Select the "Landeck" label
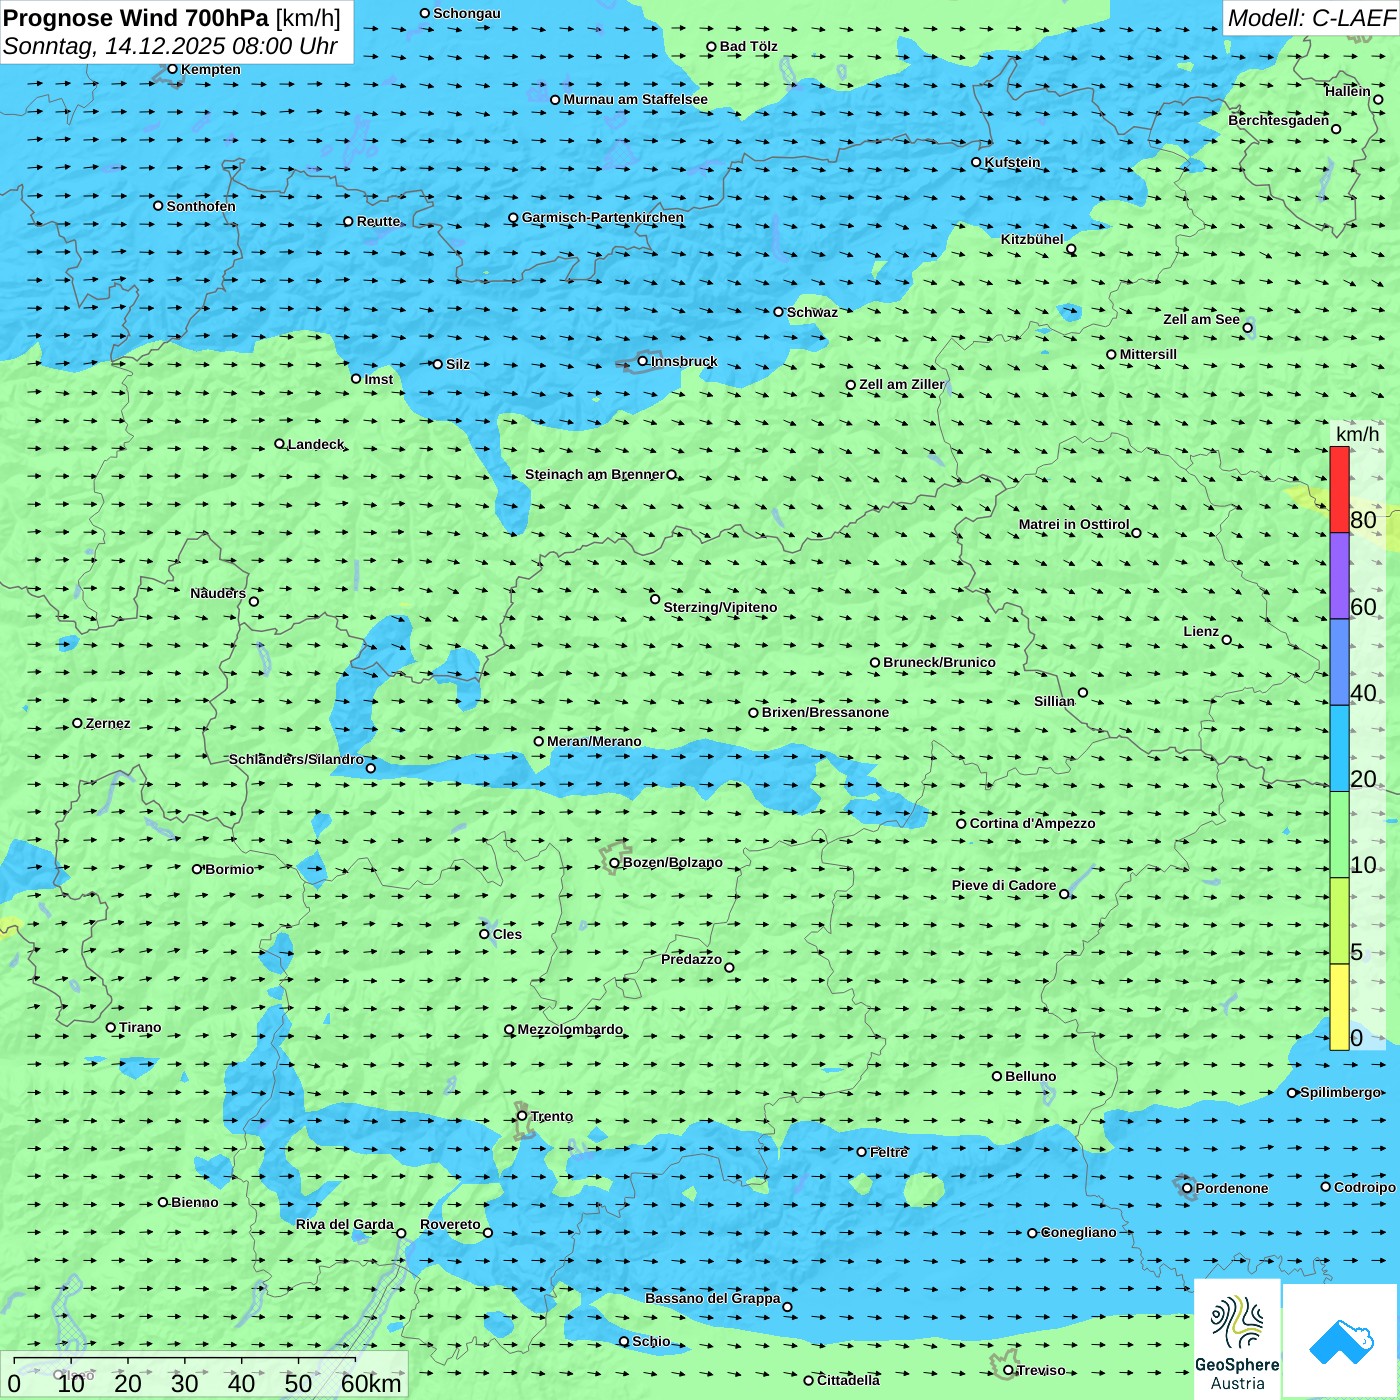1400x1400 pixels. point(316,444)
